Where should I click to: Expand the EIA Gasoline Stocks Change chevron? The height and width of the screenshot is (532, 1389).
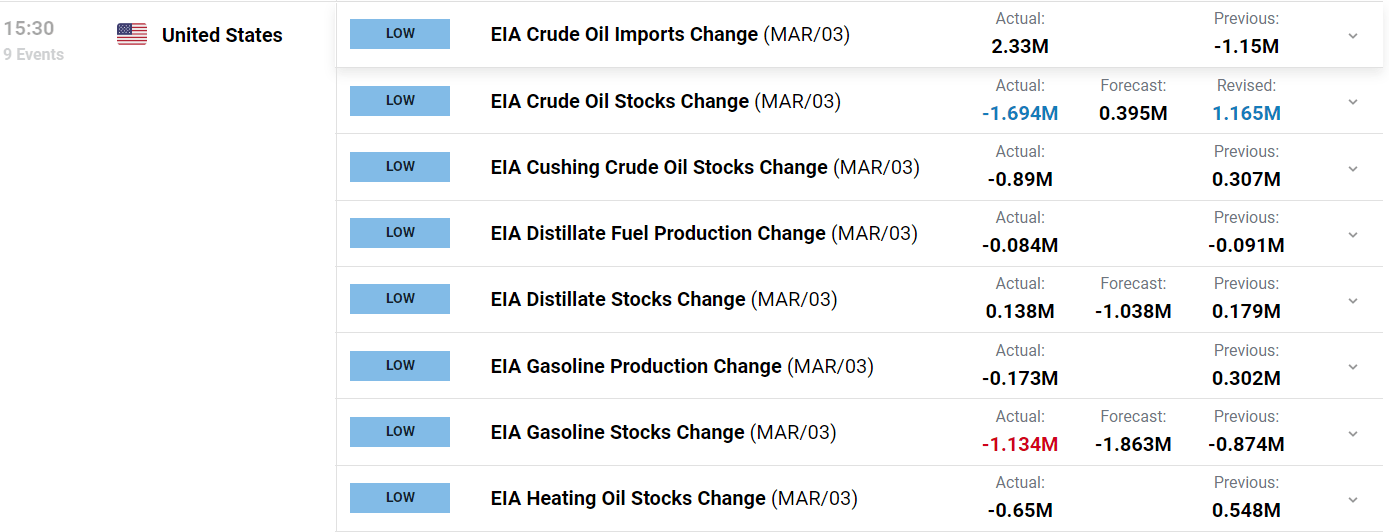click(x=1353, y=433)
